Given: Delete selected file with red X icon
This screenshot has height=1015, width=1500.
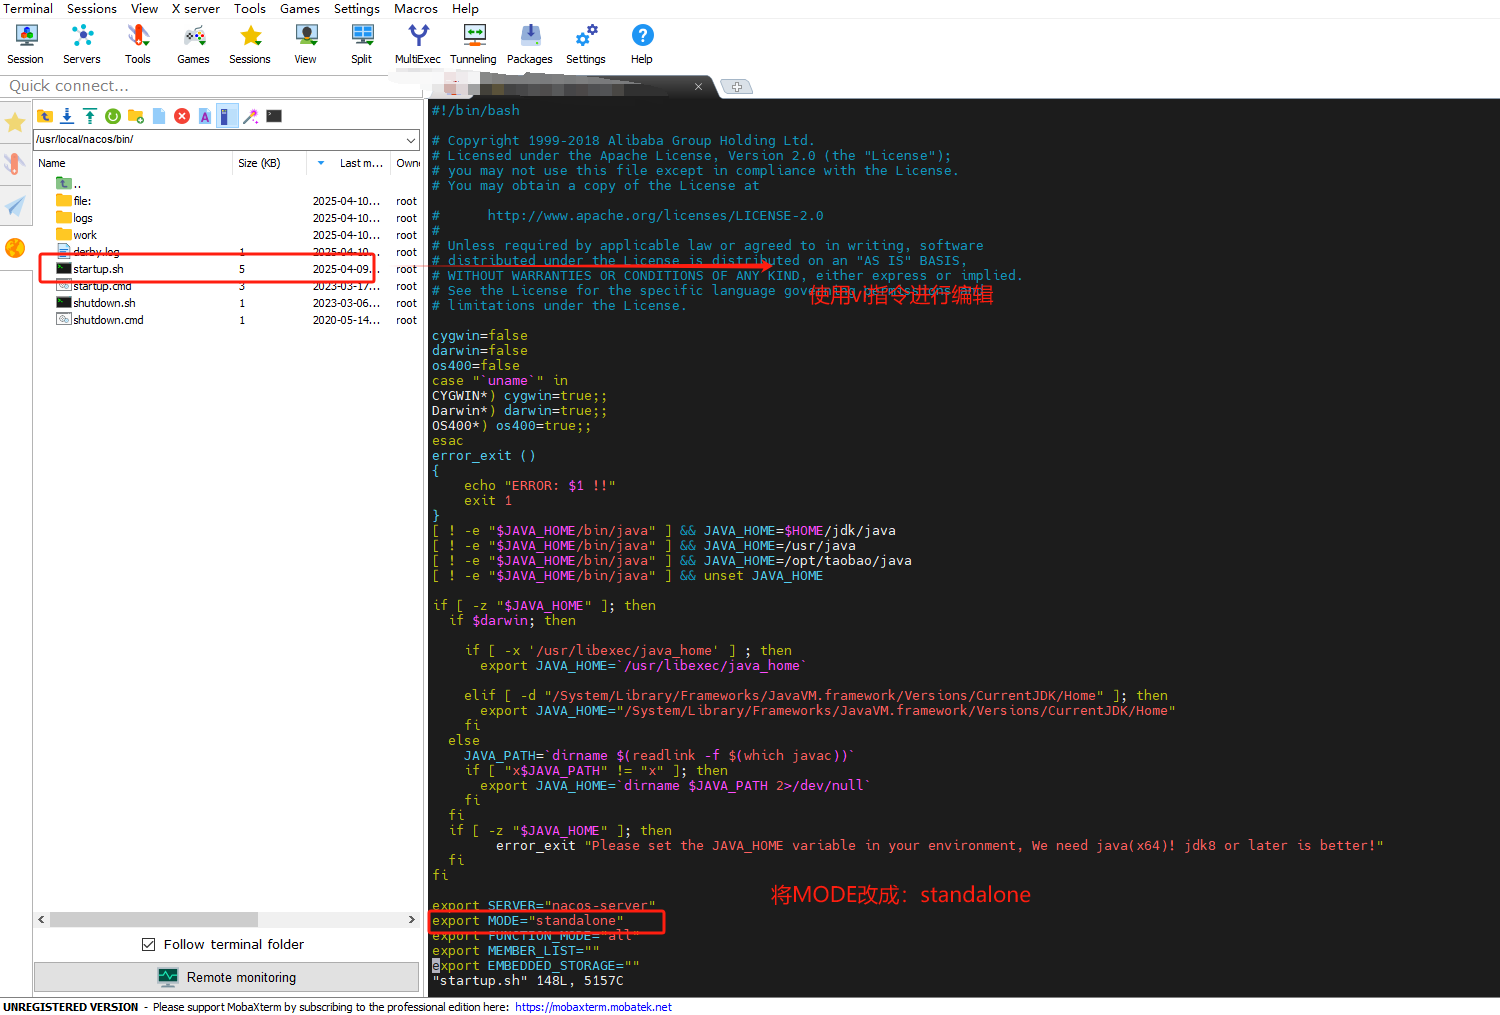Looking at the screenshot, I should point(182,116).
